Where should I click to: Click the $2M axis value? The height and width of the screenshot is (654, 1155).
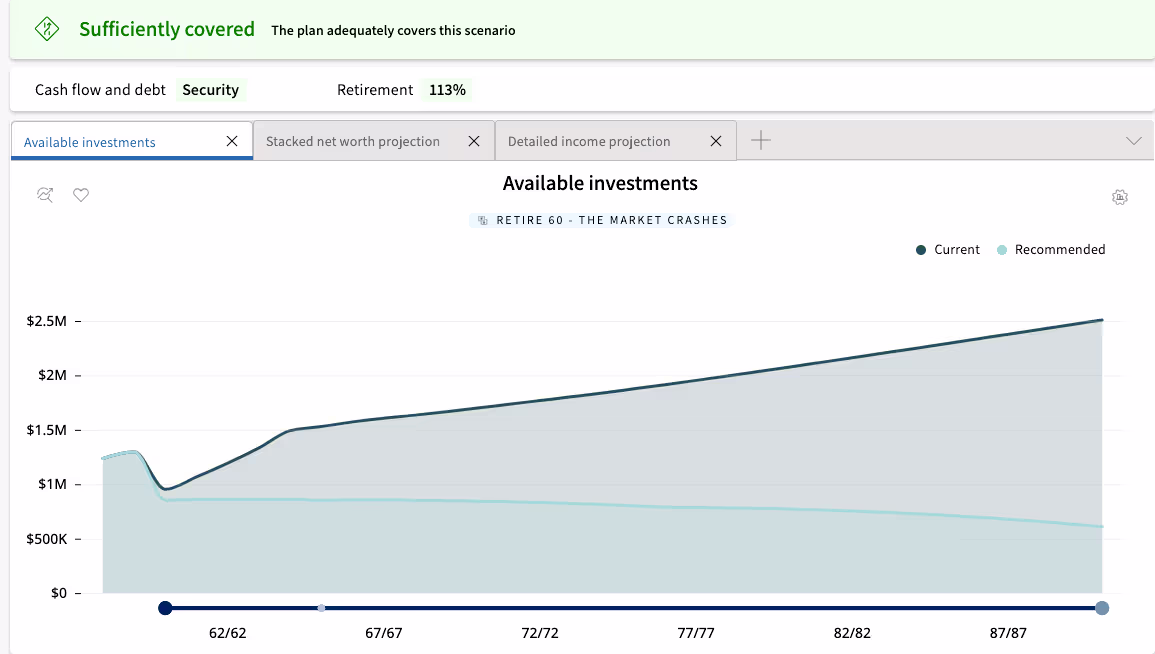[x=52, y=376]
